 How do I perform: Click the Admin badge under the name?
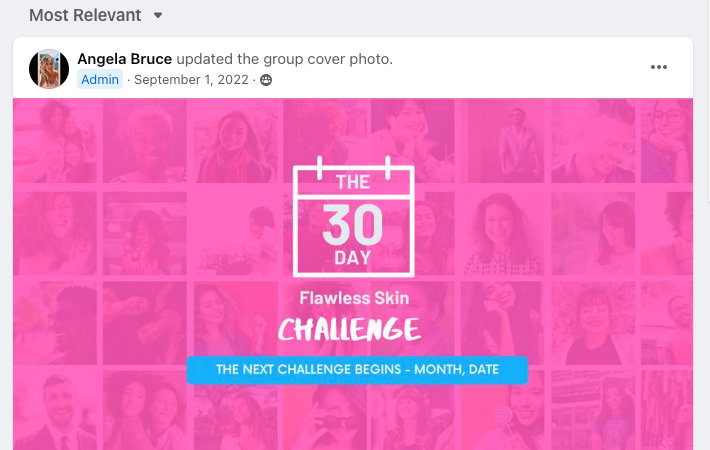pyautogui.click(x=100, y=80)
